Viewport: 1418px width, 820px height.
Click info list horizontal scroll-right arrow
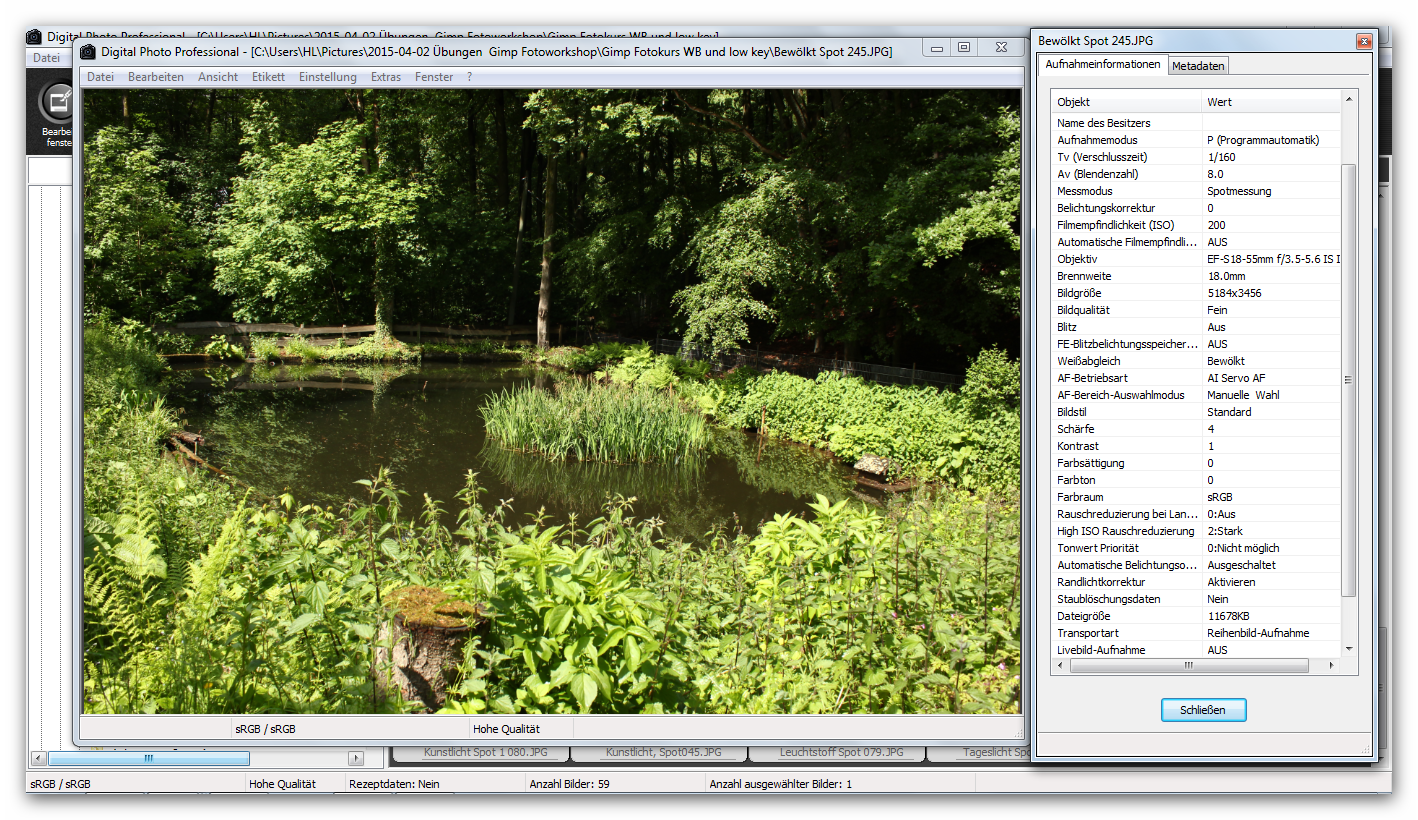point(1333,665)
